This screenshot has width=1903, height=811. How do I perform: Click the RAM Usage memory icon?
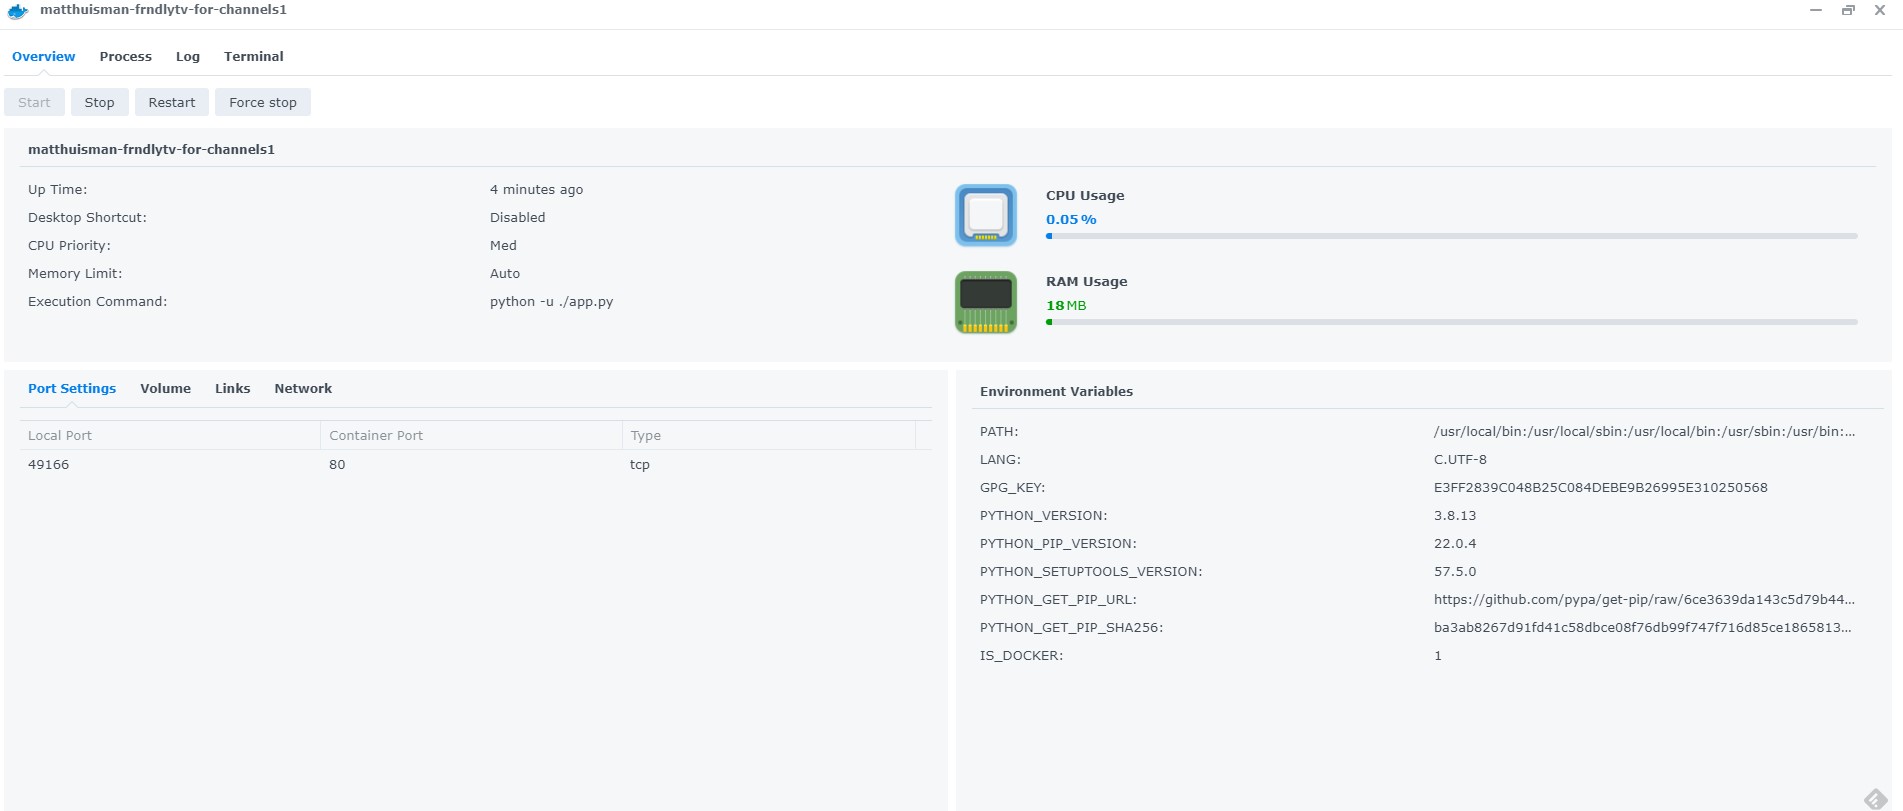(985, 302)
